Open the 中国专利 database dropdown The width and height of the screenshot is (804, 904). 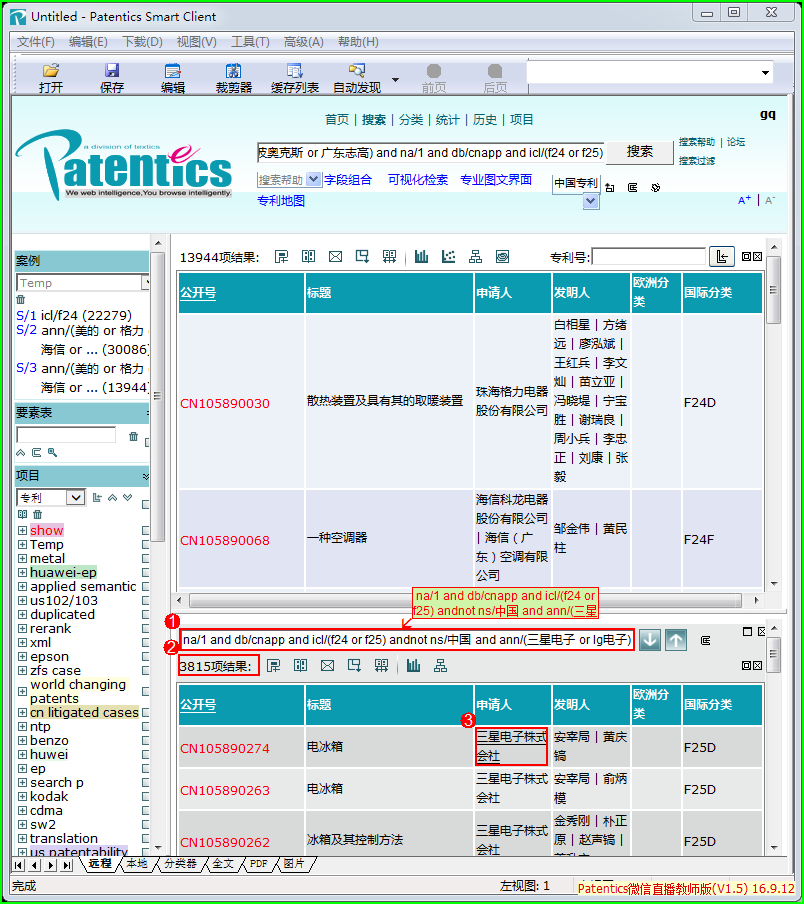[590, 201]
